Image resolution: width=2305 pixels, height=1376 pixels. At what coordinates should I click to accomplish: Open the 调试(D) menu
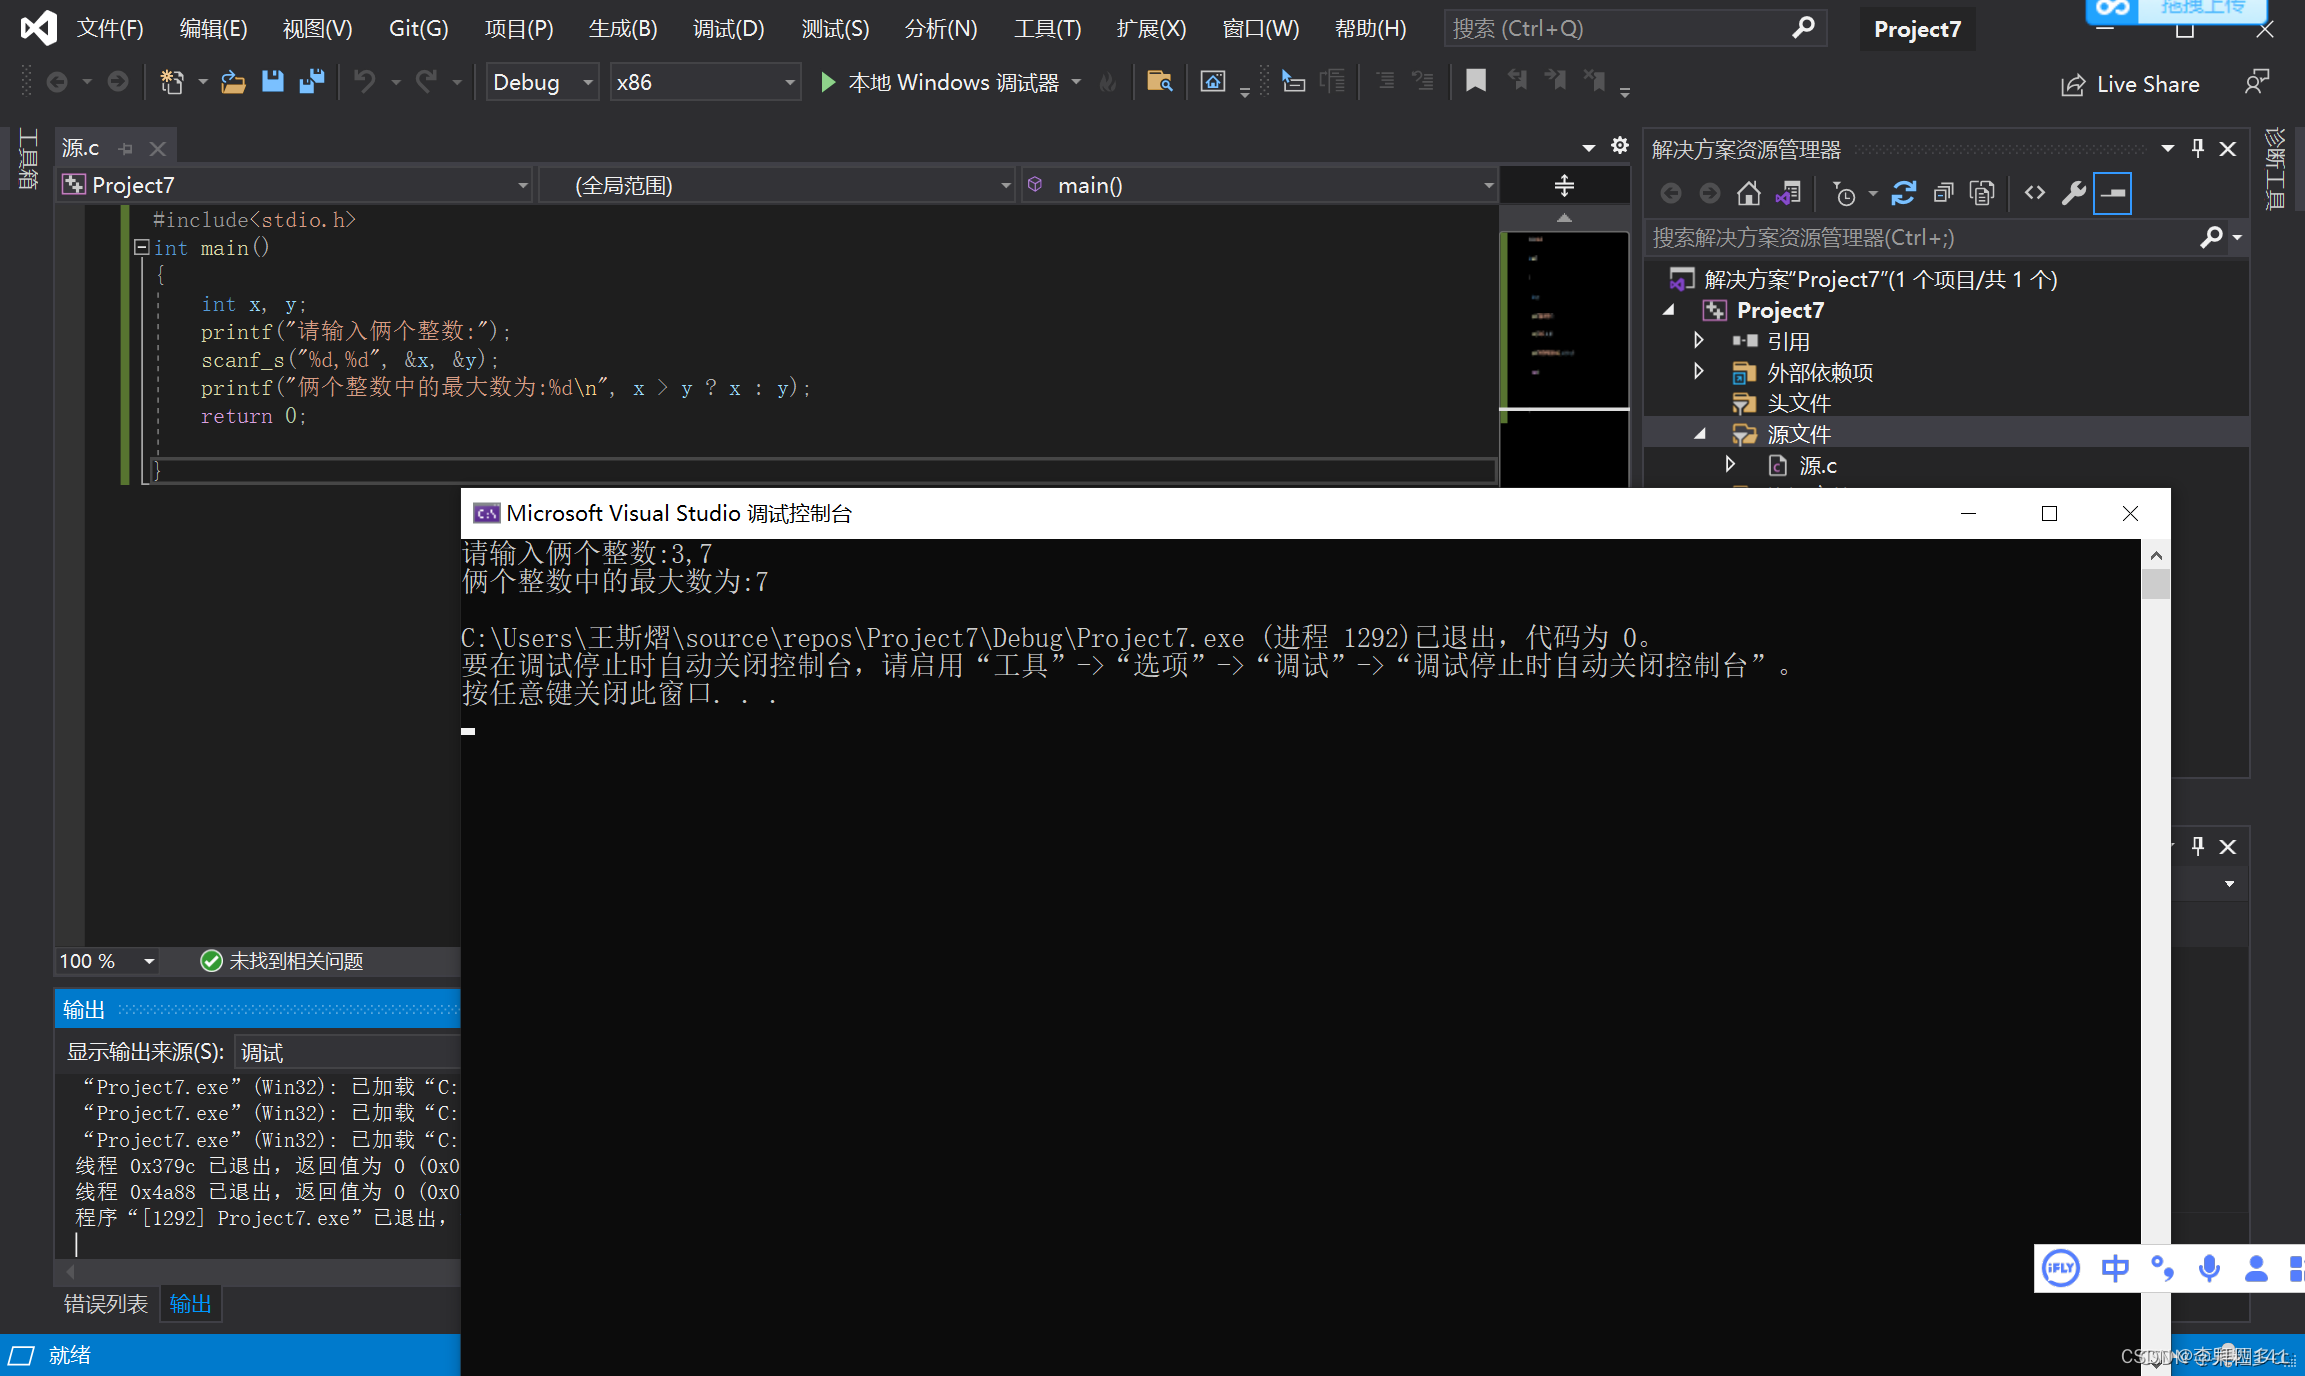pos(729,28)
